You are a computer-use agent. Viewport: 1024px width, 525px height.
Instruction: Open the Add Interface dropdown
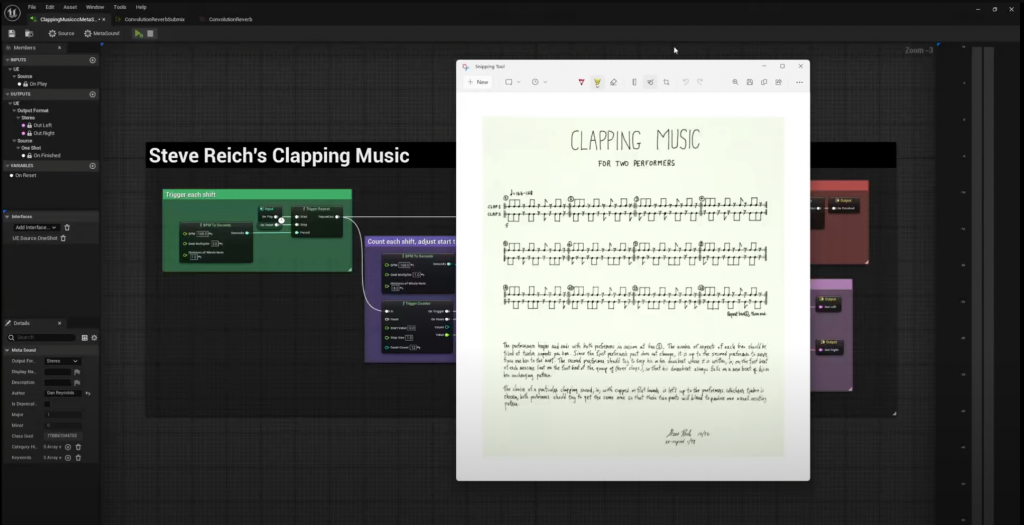(36, 227)
